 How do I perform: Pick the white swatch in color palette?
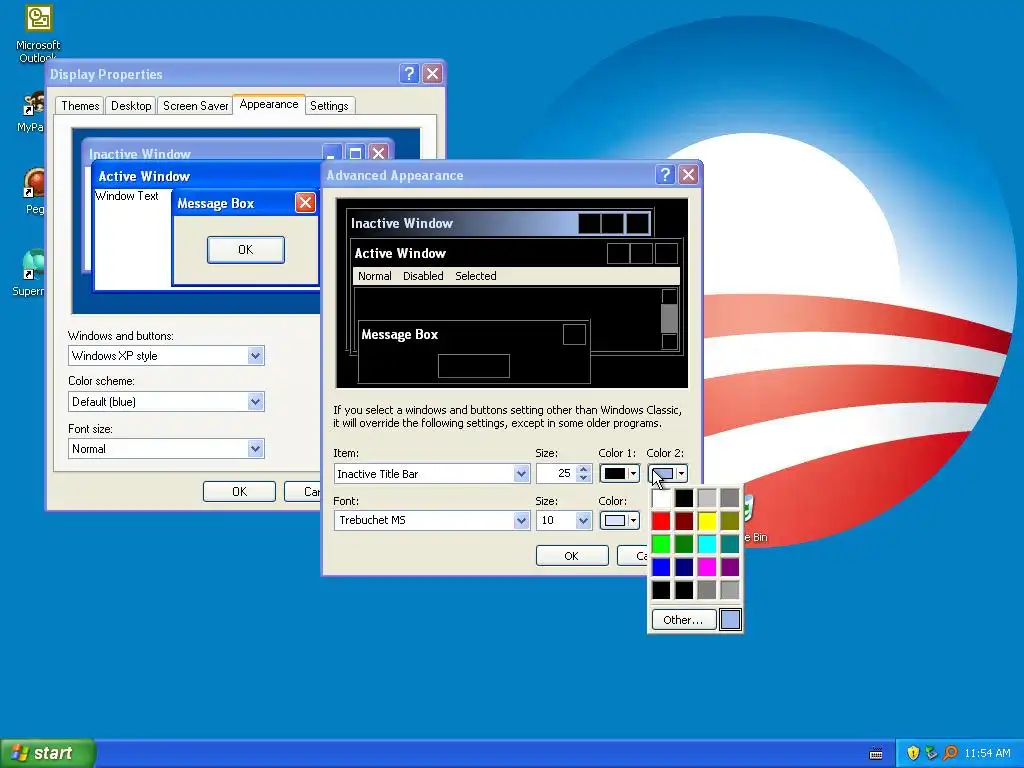661,498
